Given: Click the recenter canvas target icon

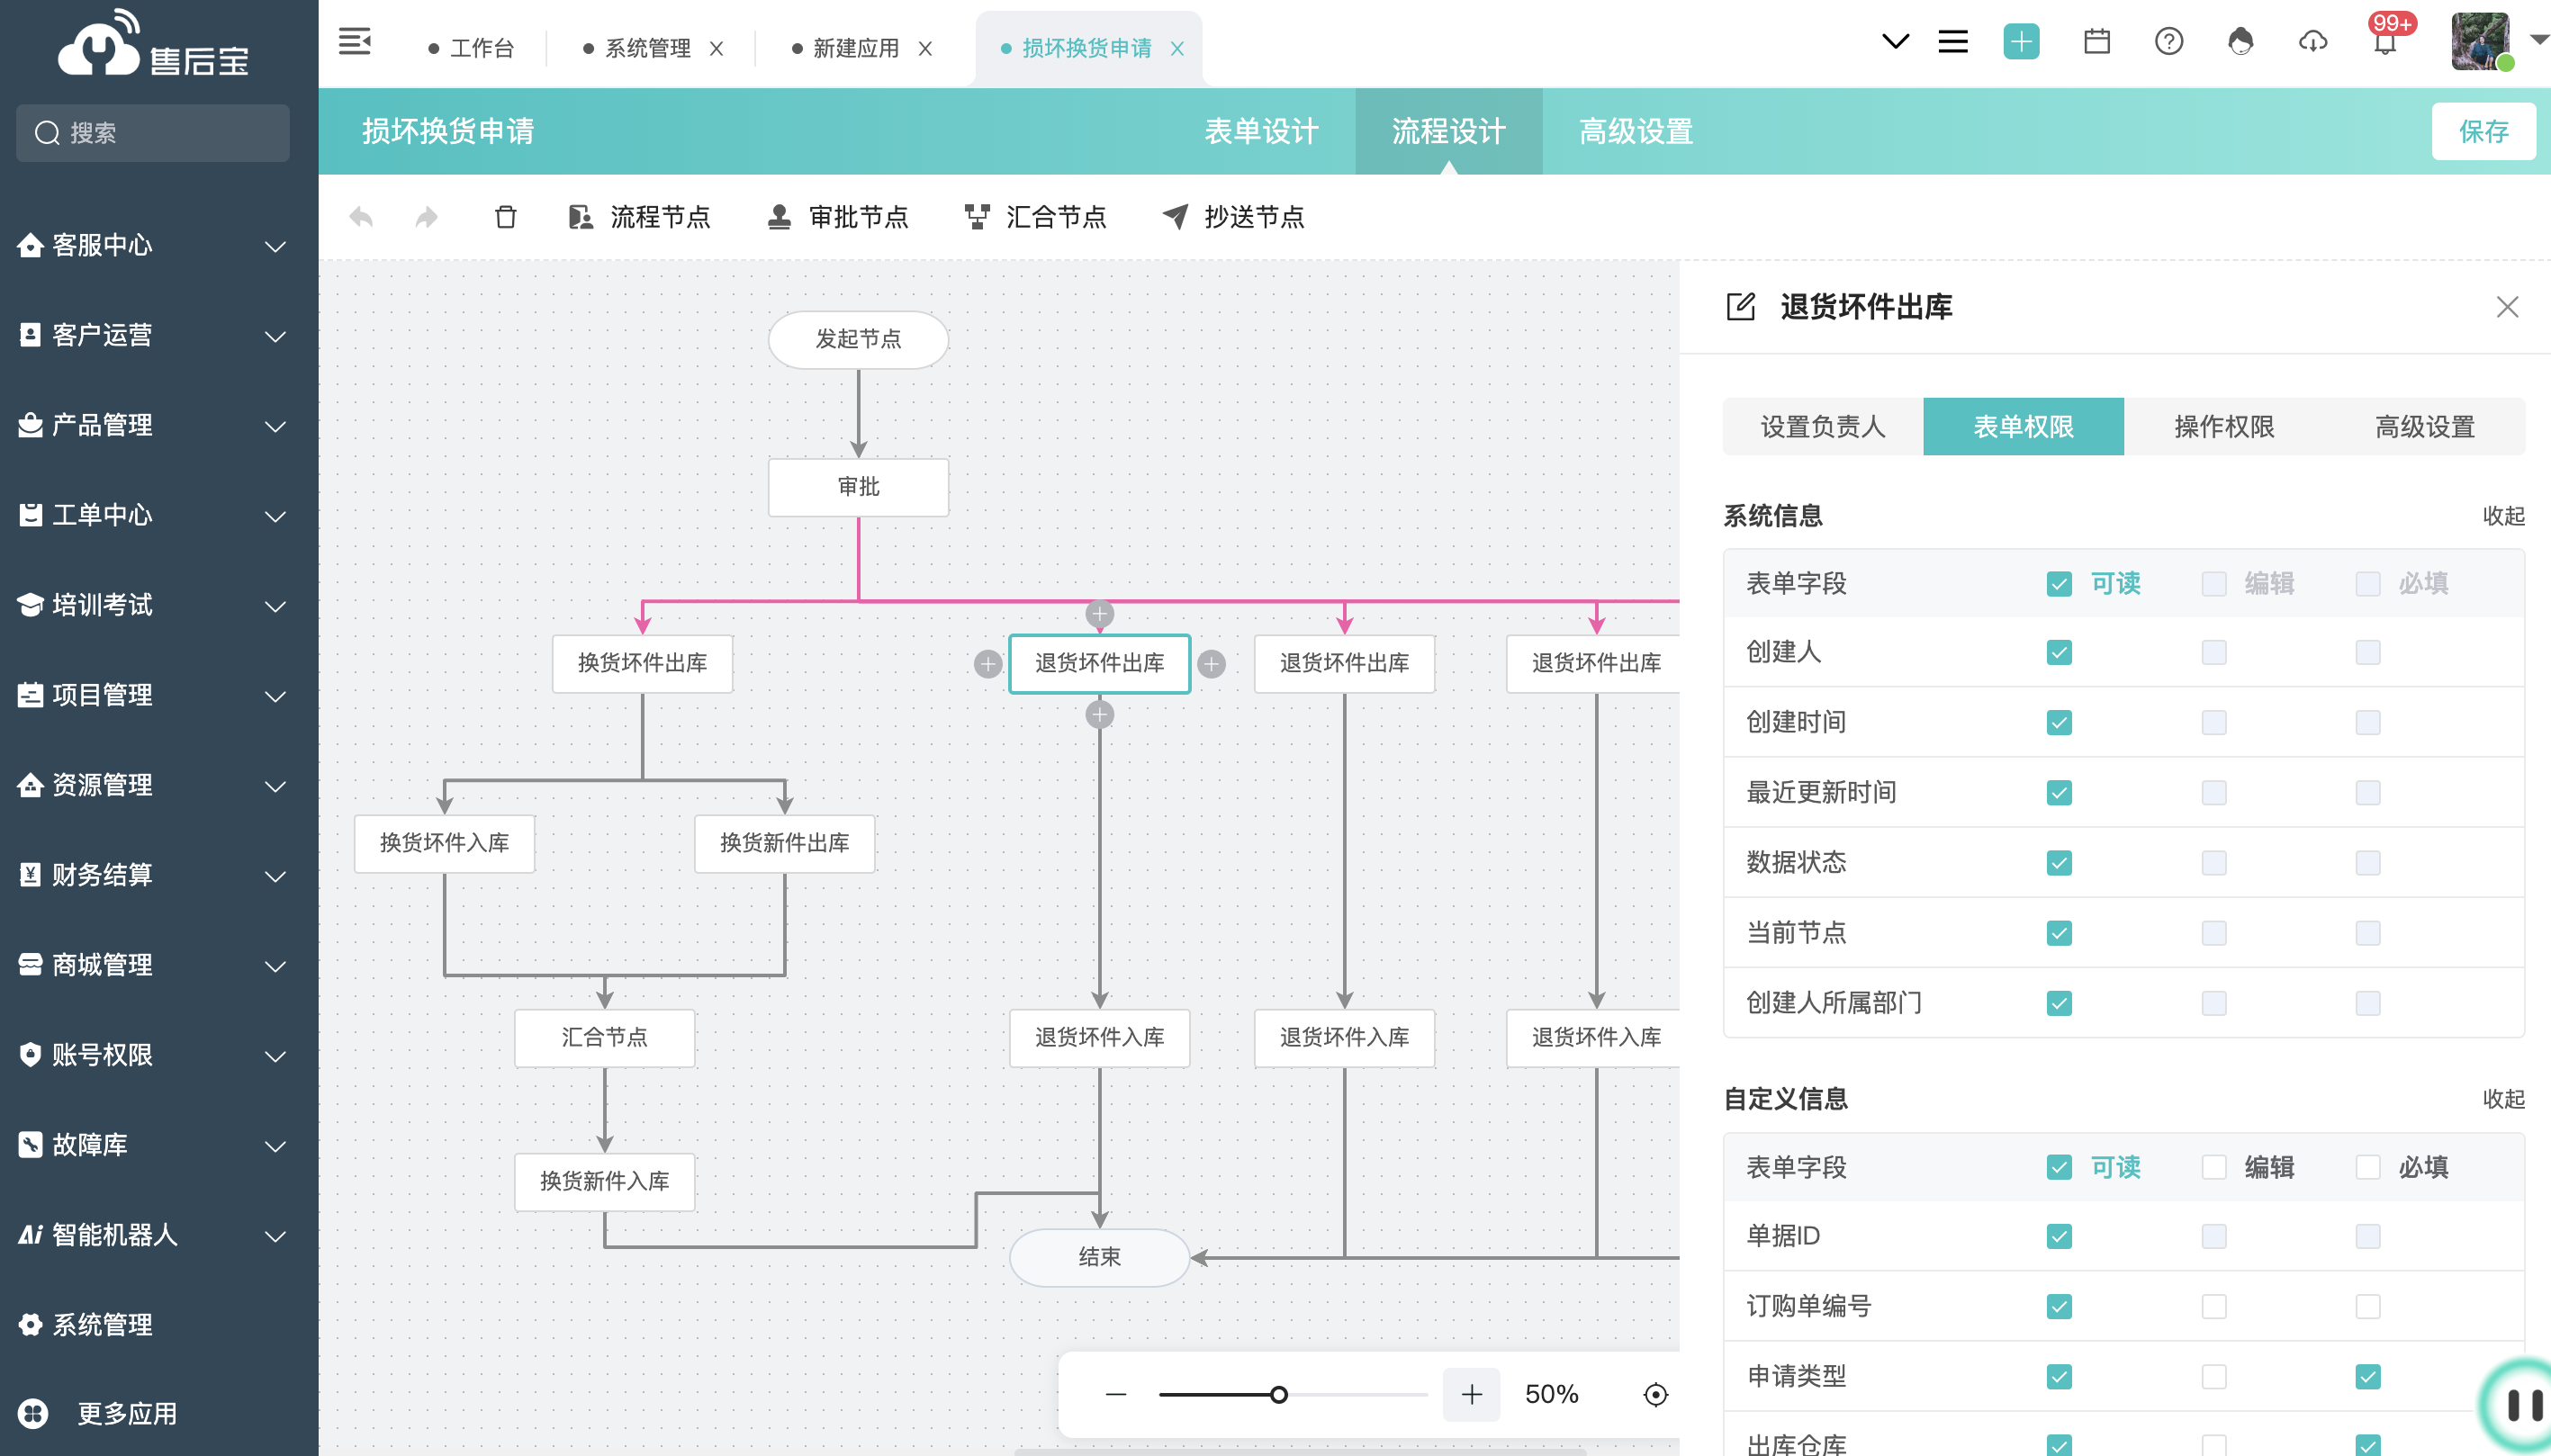Looking at the screenshot, I should pos(1656,1394).
